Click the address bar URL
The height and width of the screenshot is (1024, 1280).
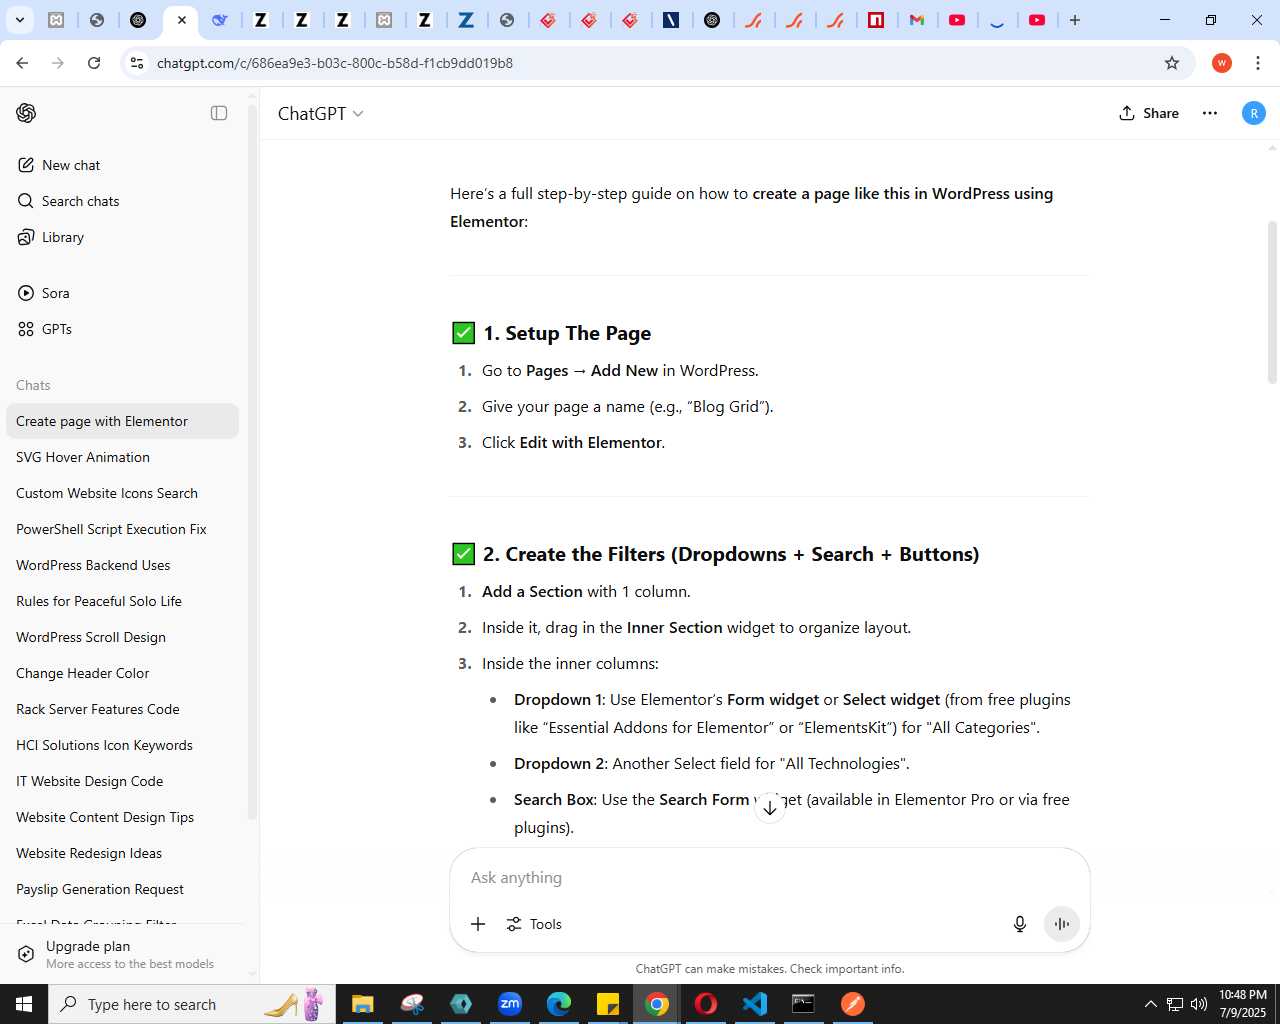tap(335, 63)
